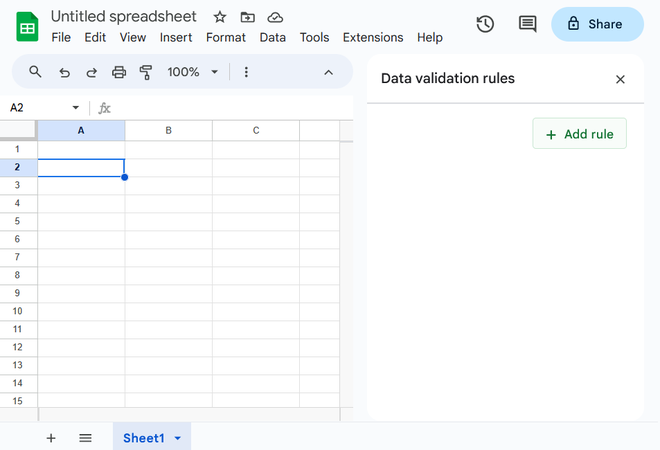Open version history clock icon

[x=485, y=24]
